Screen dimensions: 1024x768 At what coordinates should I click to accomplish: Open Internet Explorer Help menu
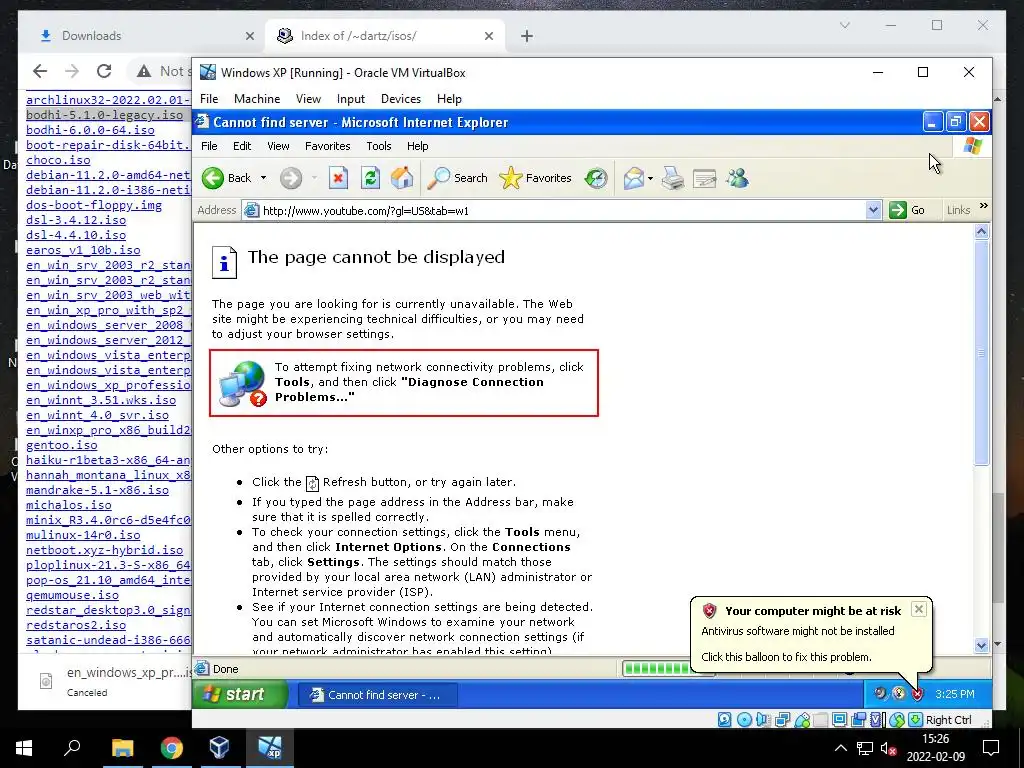click(x=417, y=146)
